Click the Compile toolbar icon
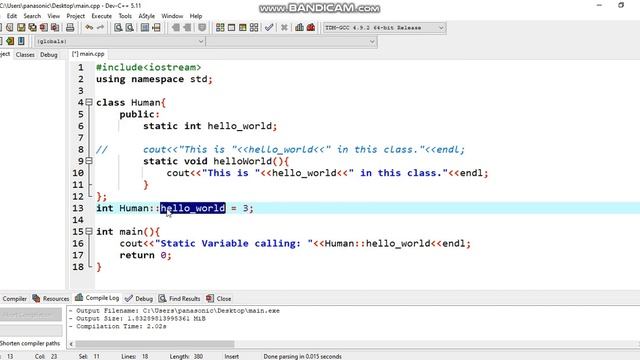The image size is (640, 360). pos(220,28)
